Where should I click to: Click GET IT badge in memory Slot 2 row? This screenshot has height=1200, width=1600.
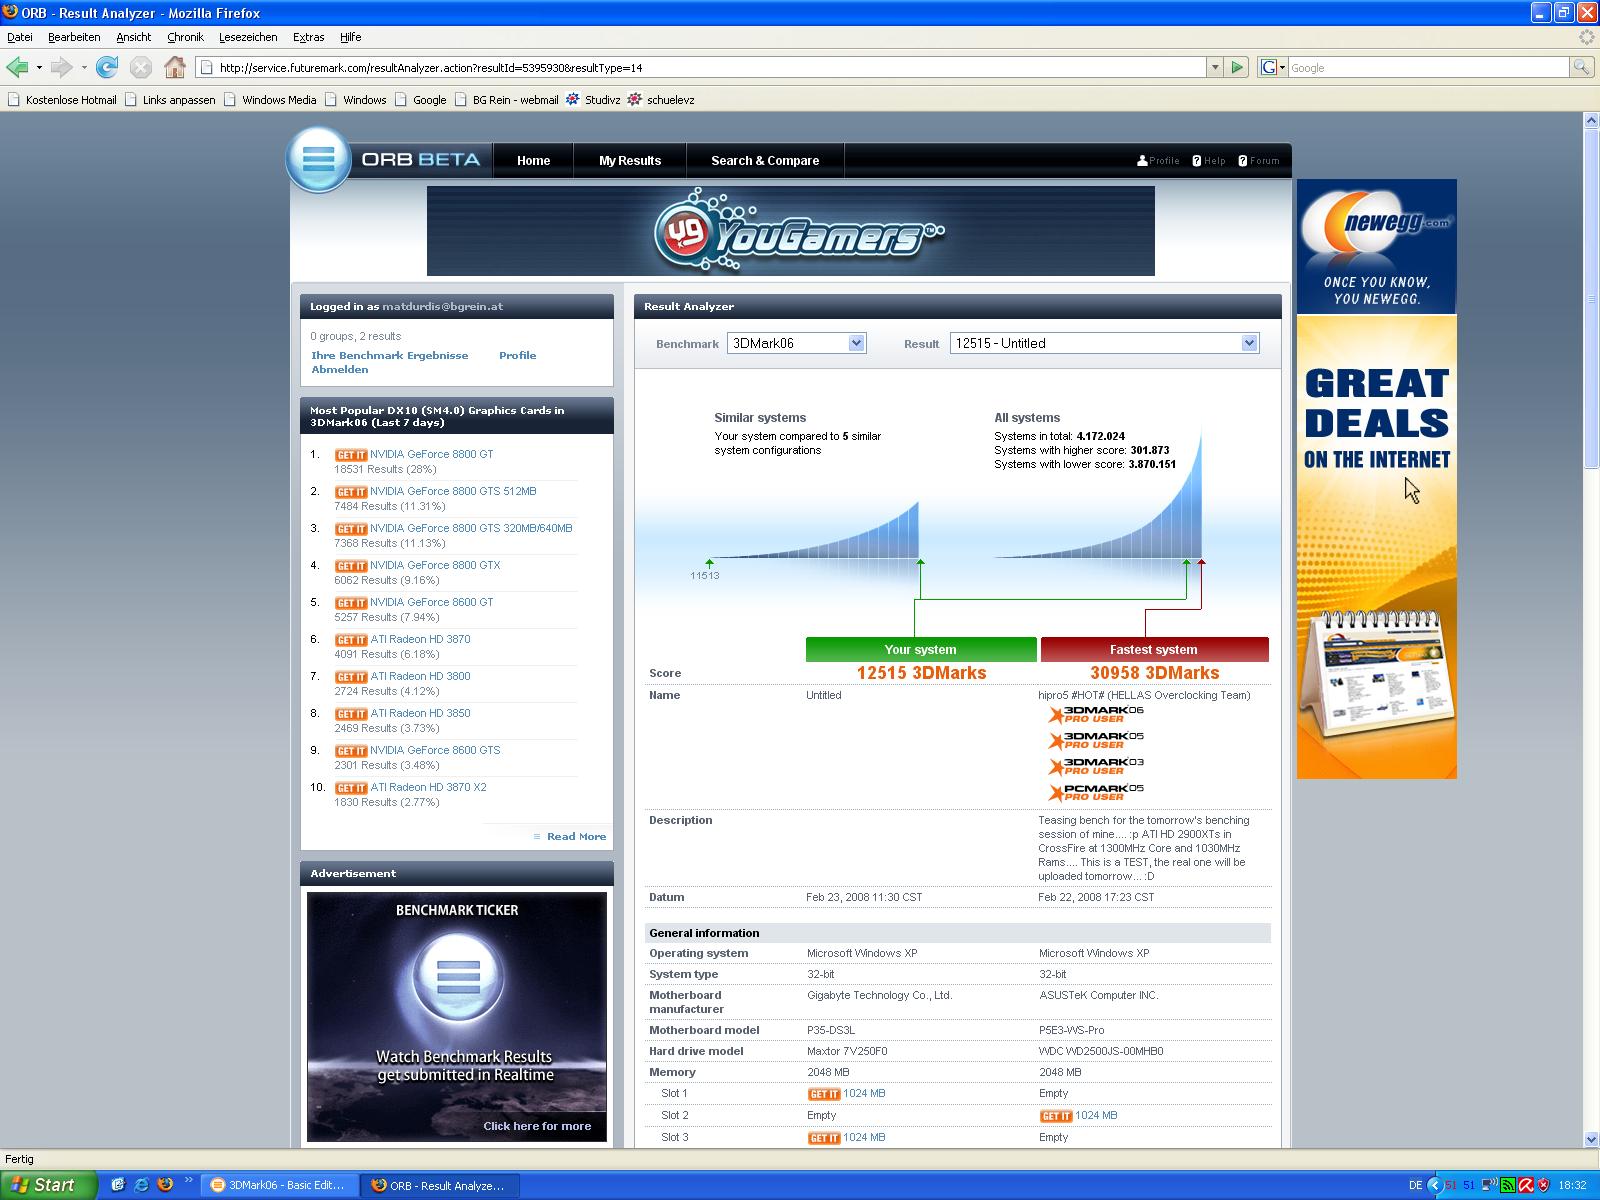click(1056, 1116)
